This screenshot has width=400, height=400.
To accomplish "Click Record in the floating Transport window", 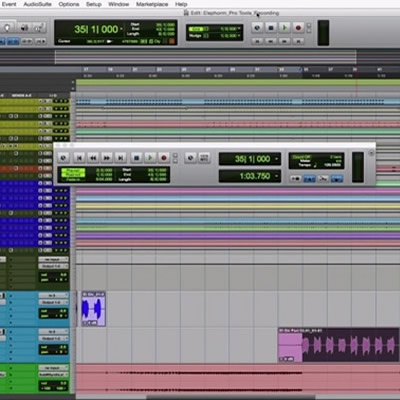I will (x=164, y=158).
